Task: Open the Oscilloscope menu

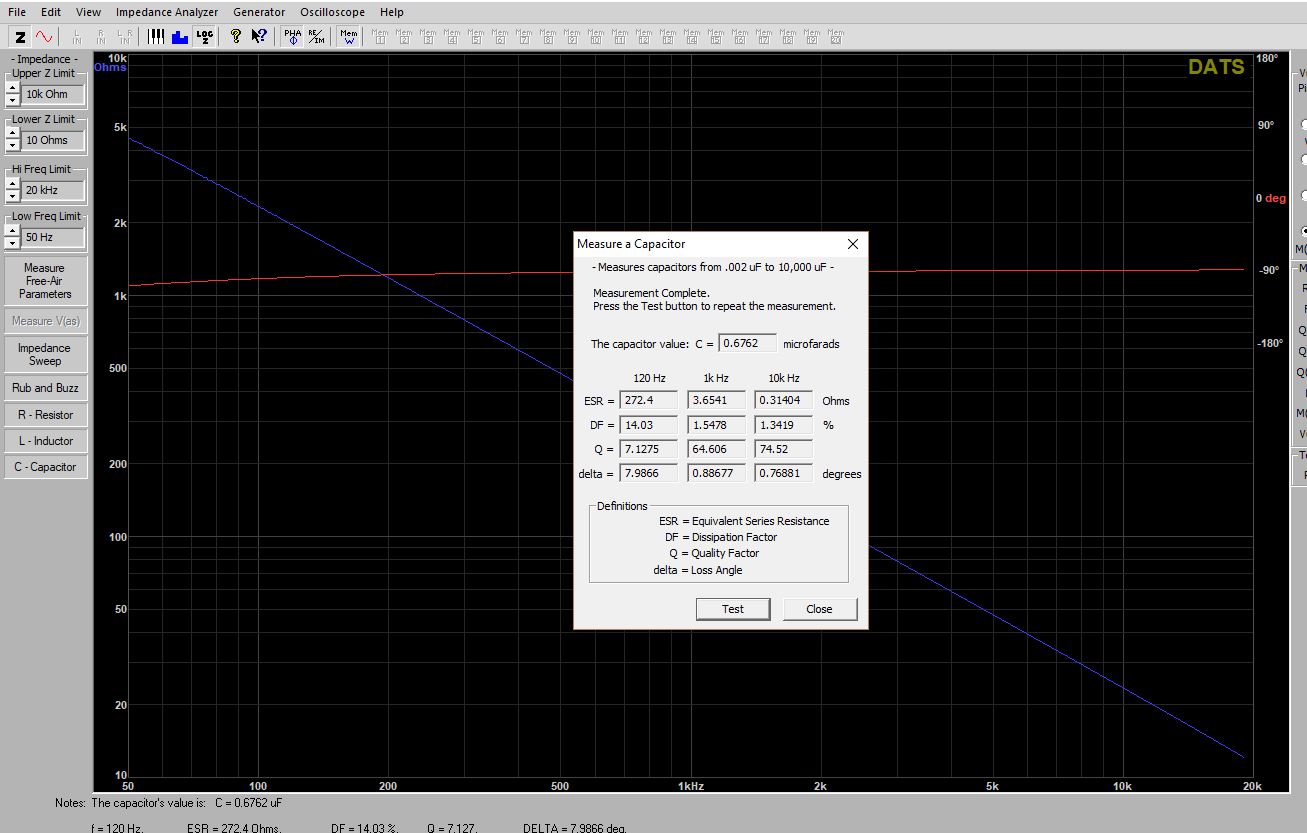Action: point(332,12)
